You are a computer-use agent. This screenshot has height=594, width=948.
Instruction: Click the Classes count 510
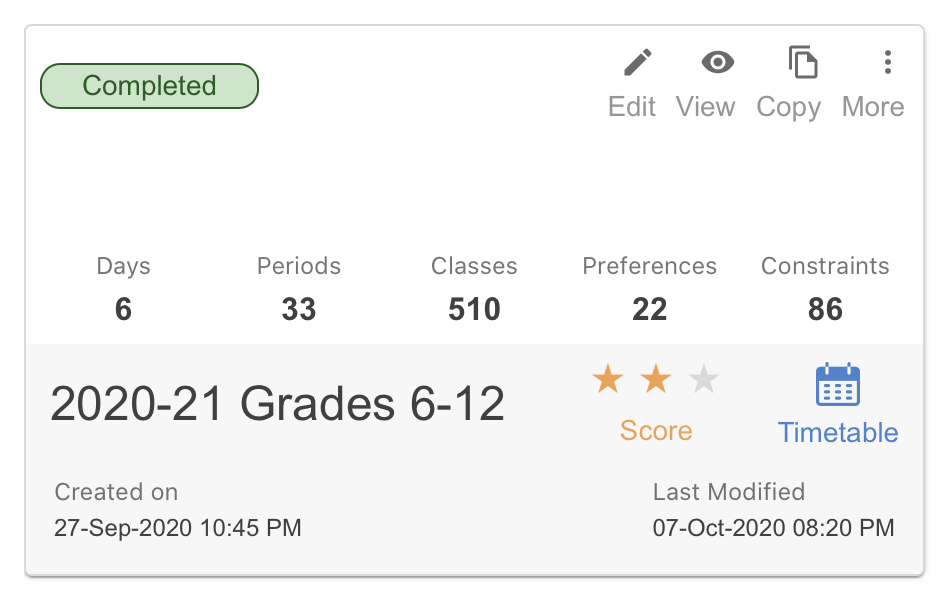click(x=474, y=309)
